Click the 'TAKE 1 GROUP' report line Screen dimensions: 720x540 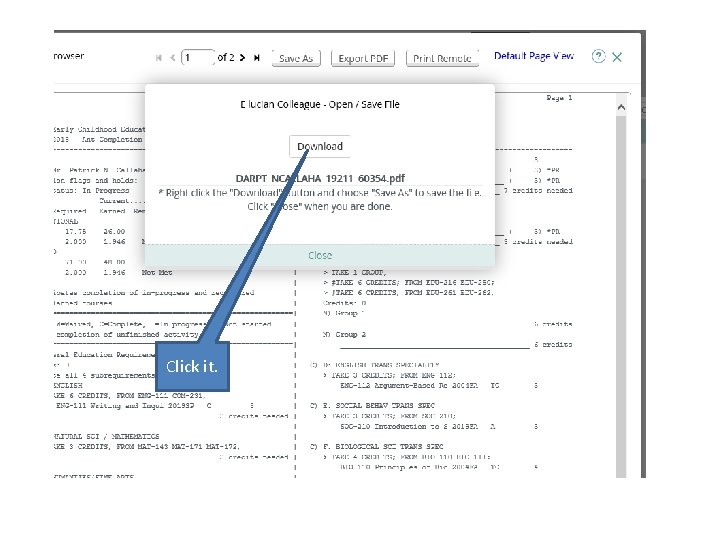click(354, 272)
